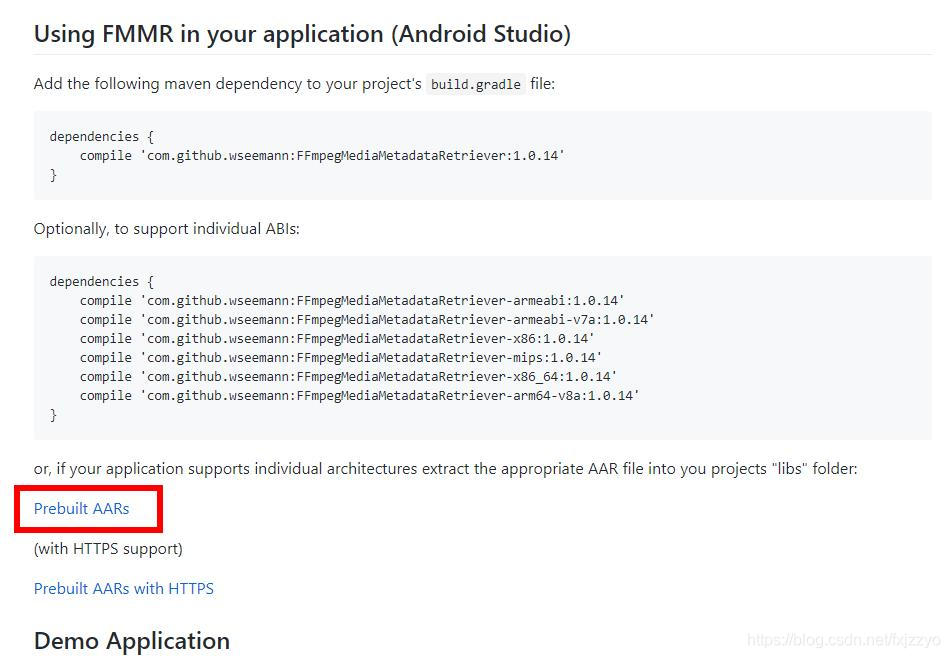This screenshot has width=950, height=658.
Task: Click the FFmpegMediaMetadataRetriever-armeabi:1.0.14 line
Action: 352,301
